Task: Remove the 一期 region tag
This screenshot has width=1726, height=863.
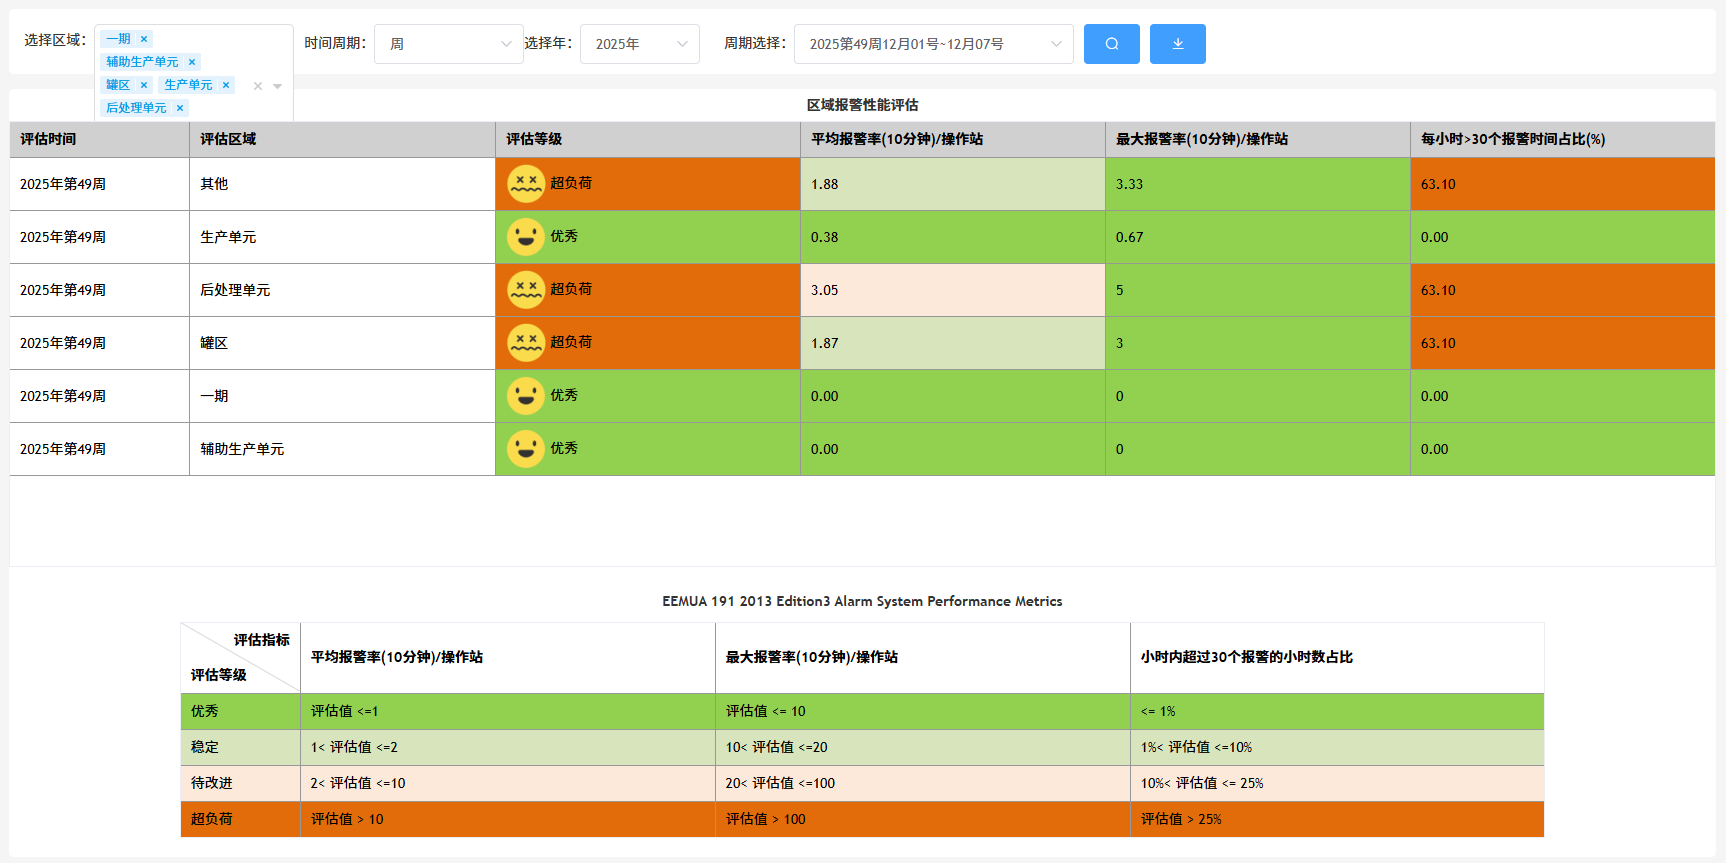Action: coord(144,39)
